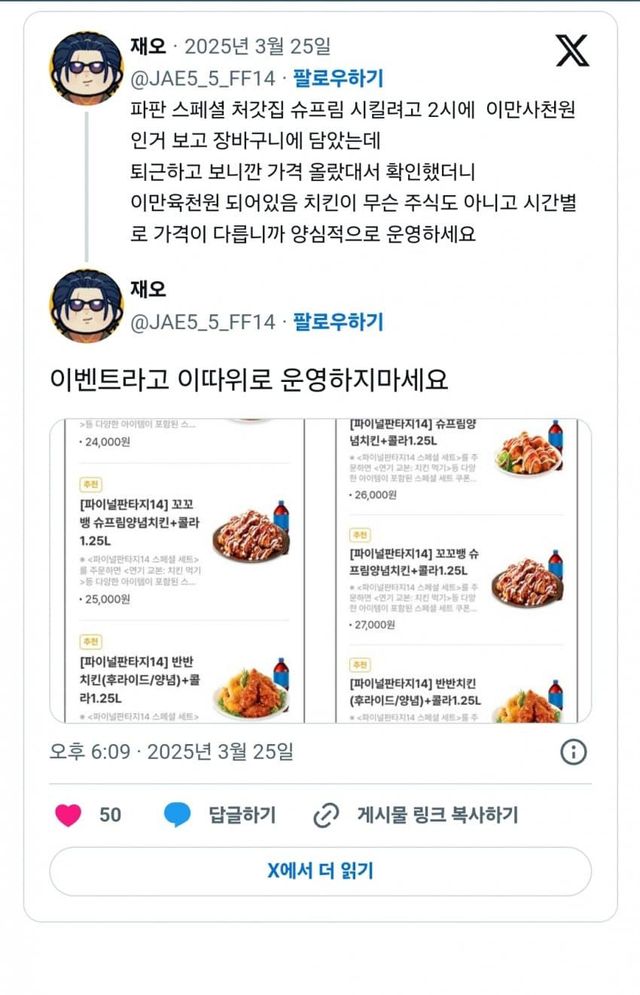Open right menu screenshot image
Screen dimensions: 640x995
point(457,570)
